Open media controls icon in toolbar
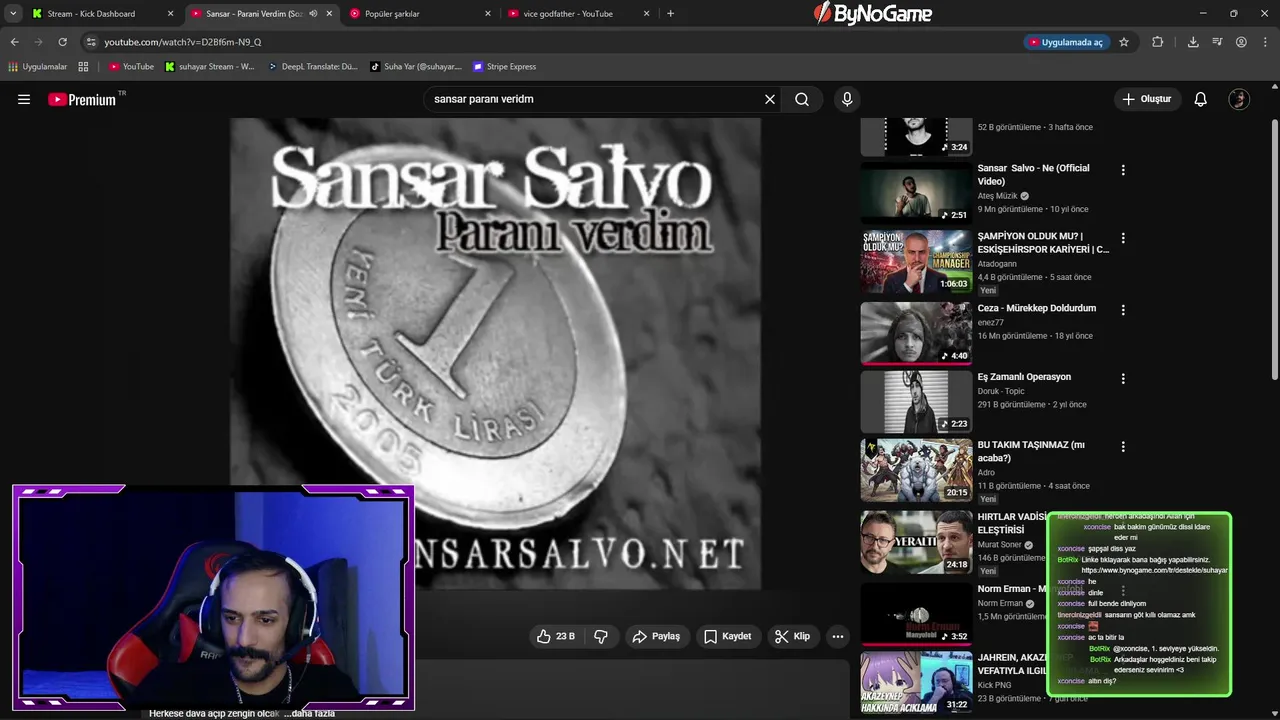The image size is (1280, 720). tap(1217, 42)
